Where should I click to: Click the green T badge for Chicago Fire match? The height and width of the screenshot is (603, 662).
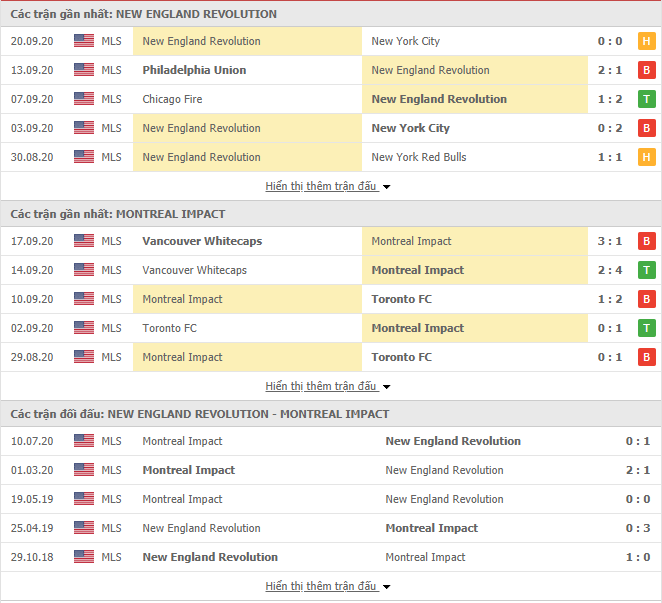pyautogui.click(x=646, y=99)
